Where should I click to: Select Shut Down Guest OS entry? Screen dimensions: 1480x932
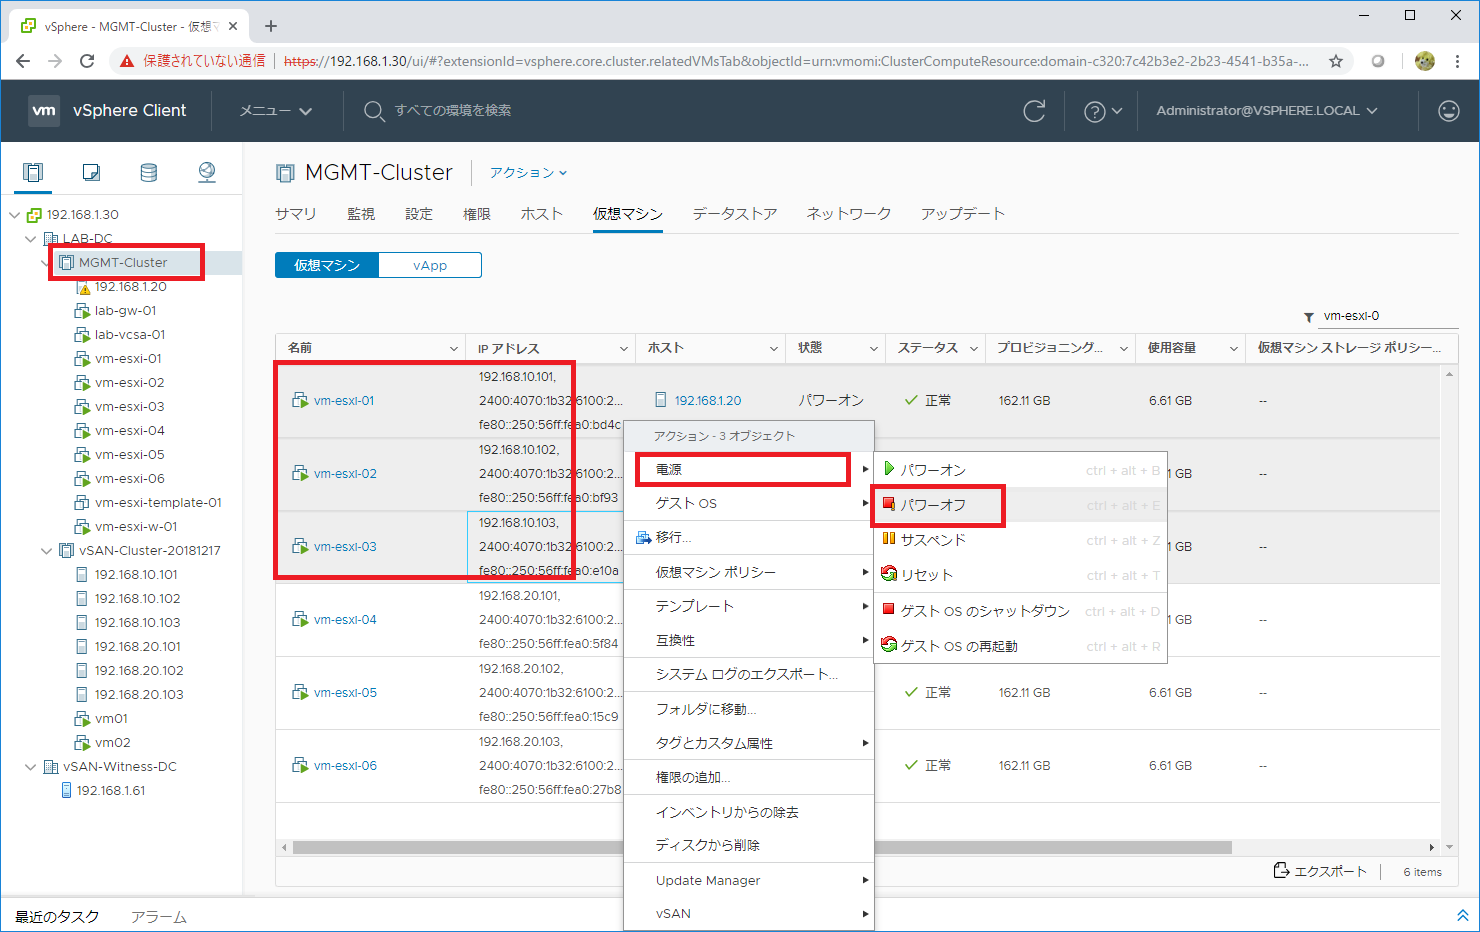(1020, 611)
